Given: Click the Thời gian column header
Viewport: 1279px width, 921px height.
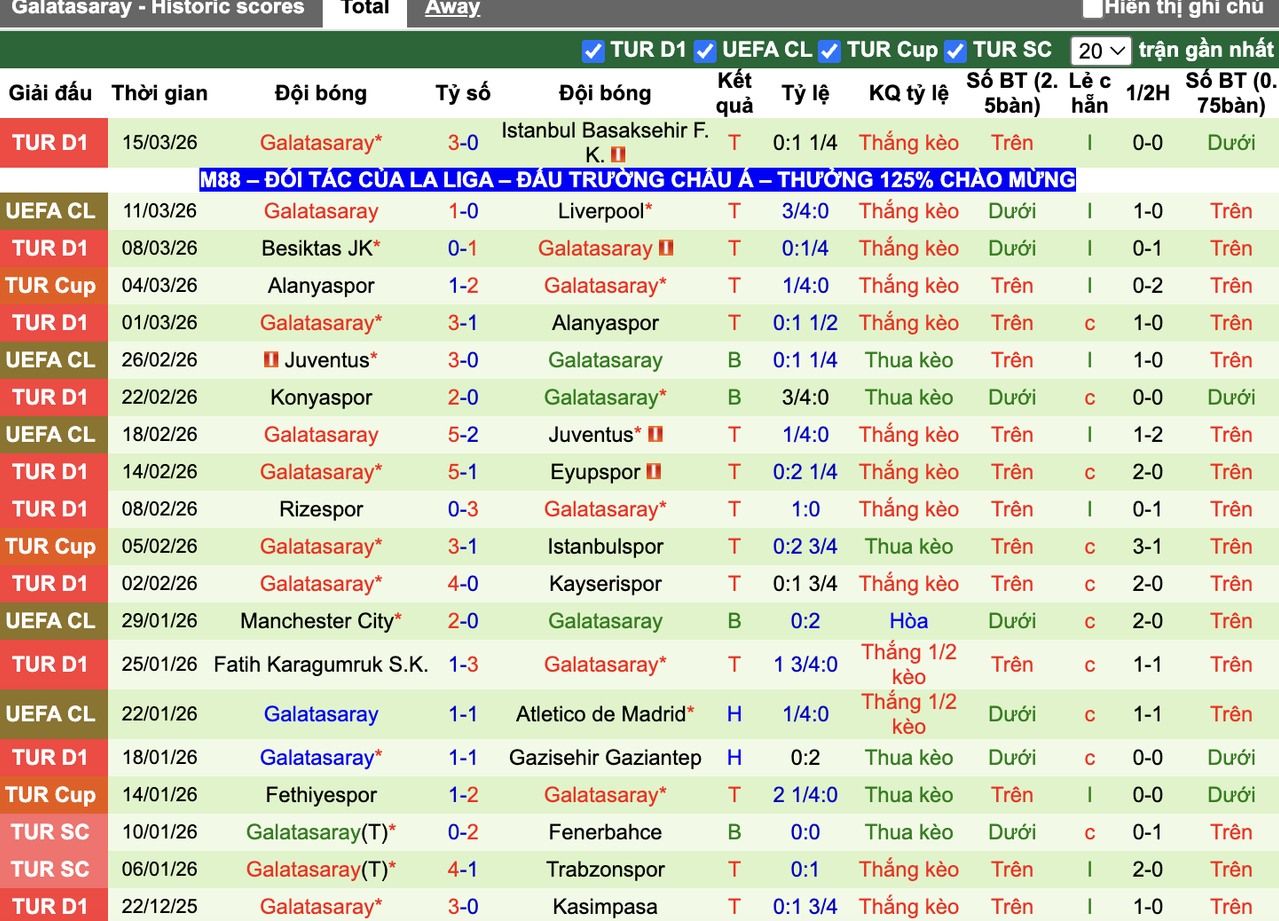Looking at the screenshot, I should 160,93.
